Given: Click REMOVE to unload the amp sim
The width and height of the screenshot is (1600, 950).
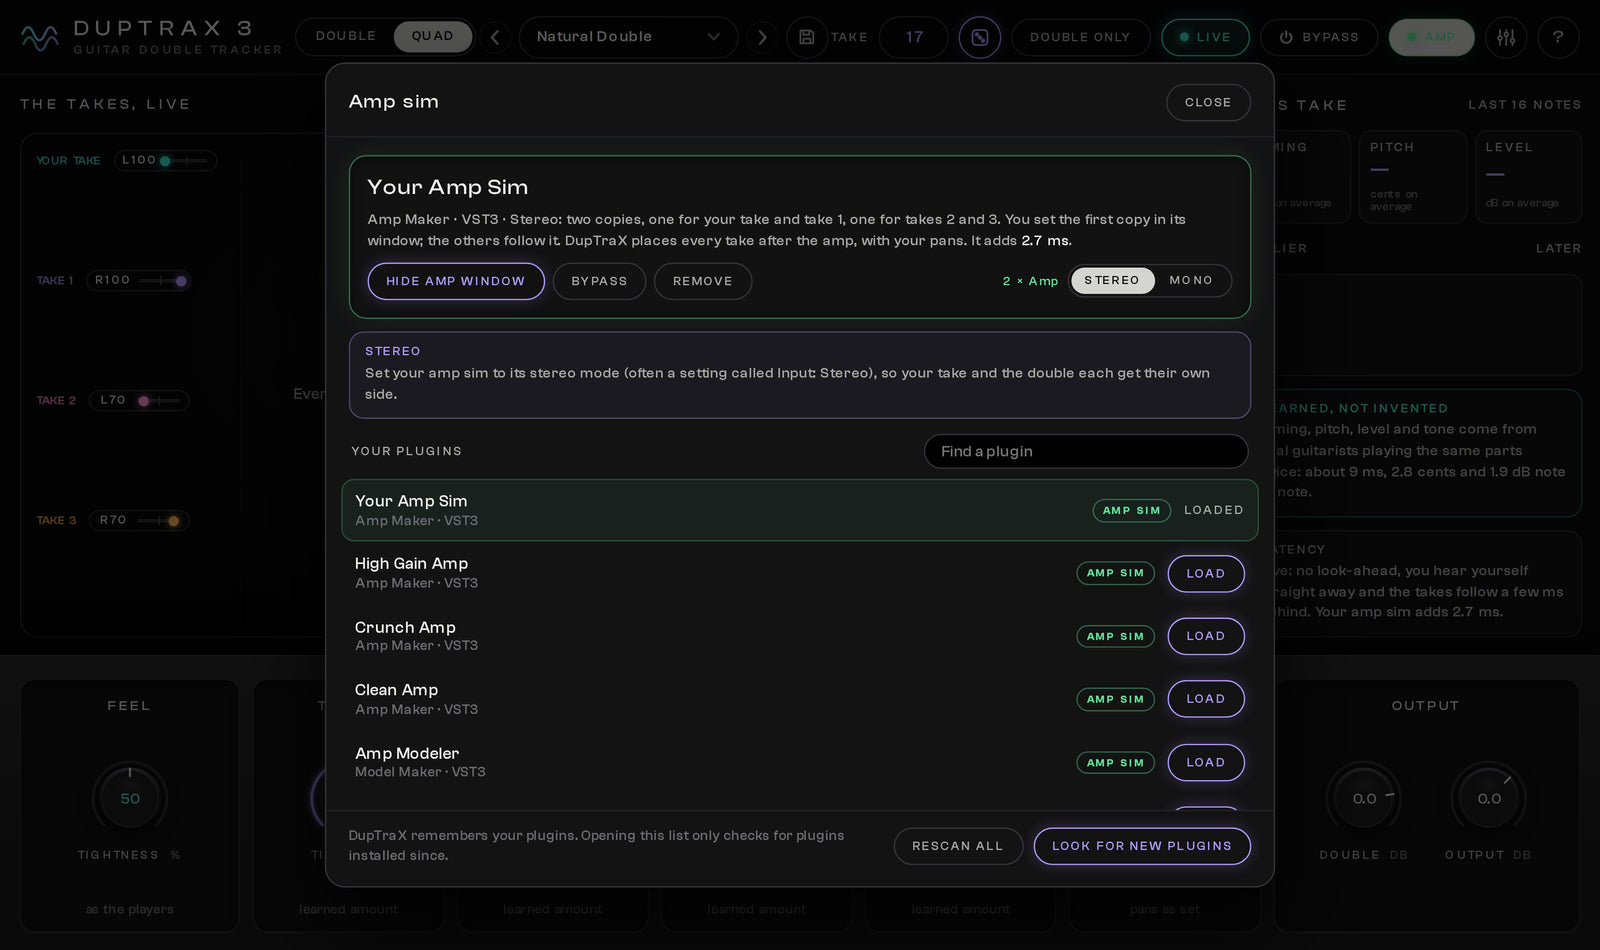Looking at the screenshot, I should [x=703, y=281].
